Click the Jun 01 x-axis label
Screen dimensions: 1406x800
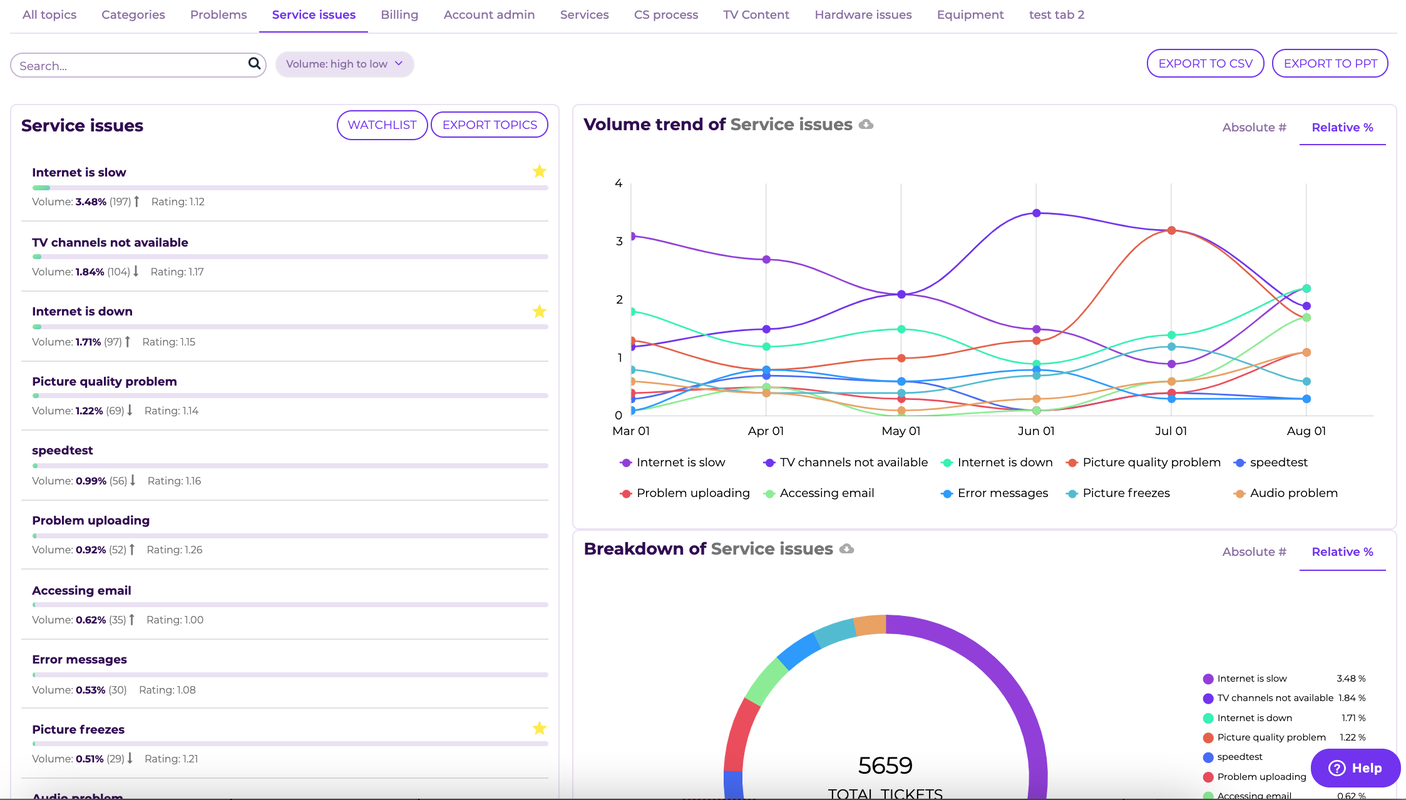1036,431
